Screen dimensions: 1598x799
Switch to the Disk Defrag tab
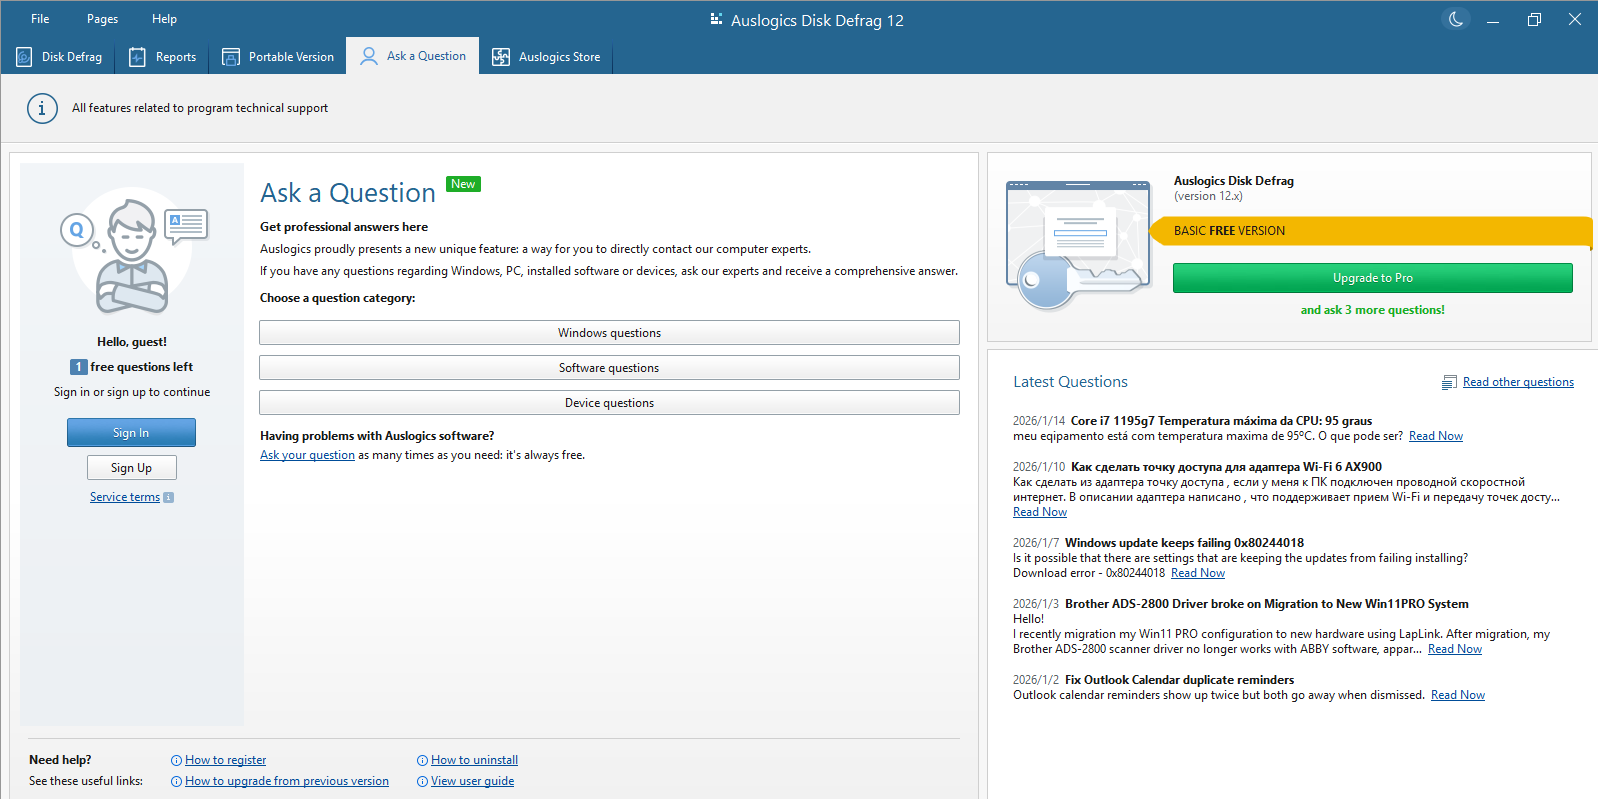pyautogui.click(x=59, y=57)
